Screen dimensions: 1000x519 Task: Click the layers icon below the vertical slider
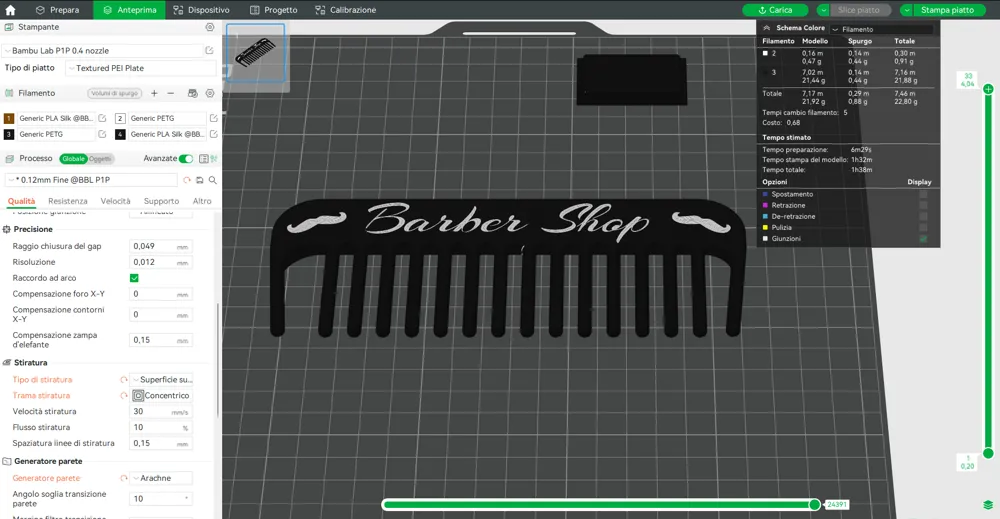tap(988, 505)
